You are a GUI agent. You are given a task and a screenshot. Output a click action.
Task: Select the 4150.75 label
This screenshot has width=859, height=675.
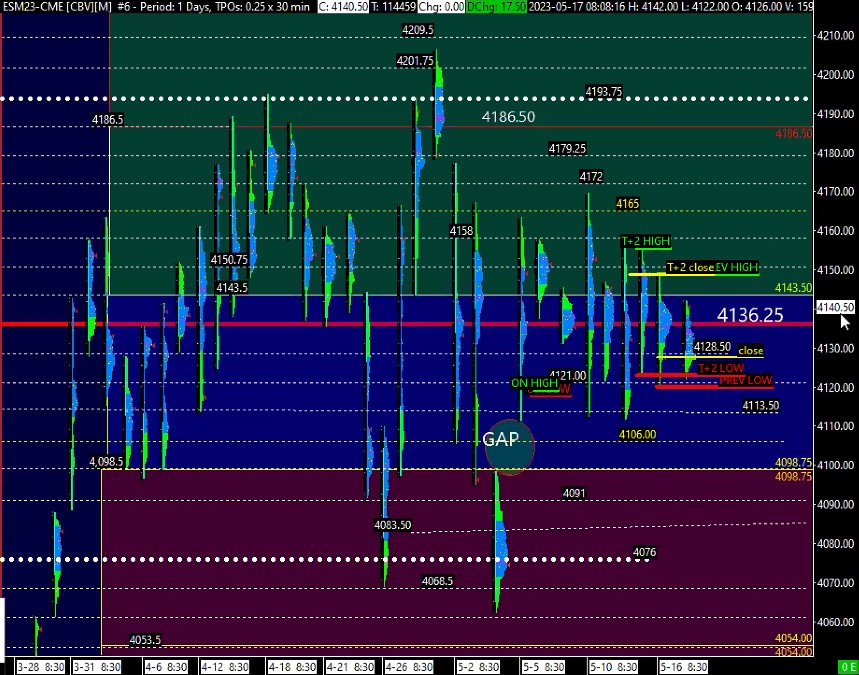(x=229, y=260)
